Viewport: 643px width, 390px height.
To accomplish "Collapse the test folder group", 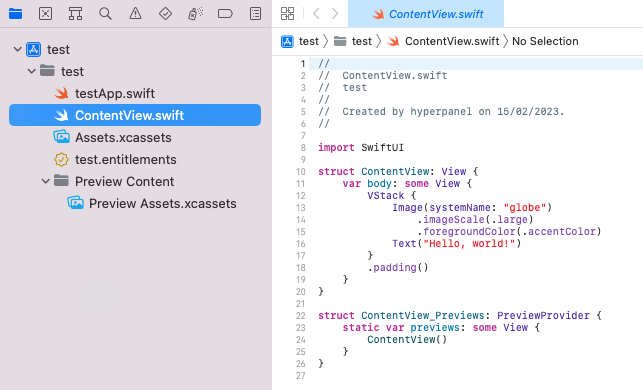I will [32, 71].
